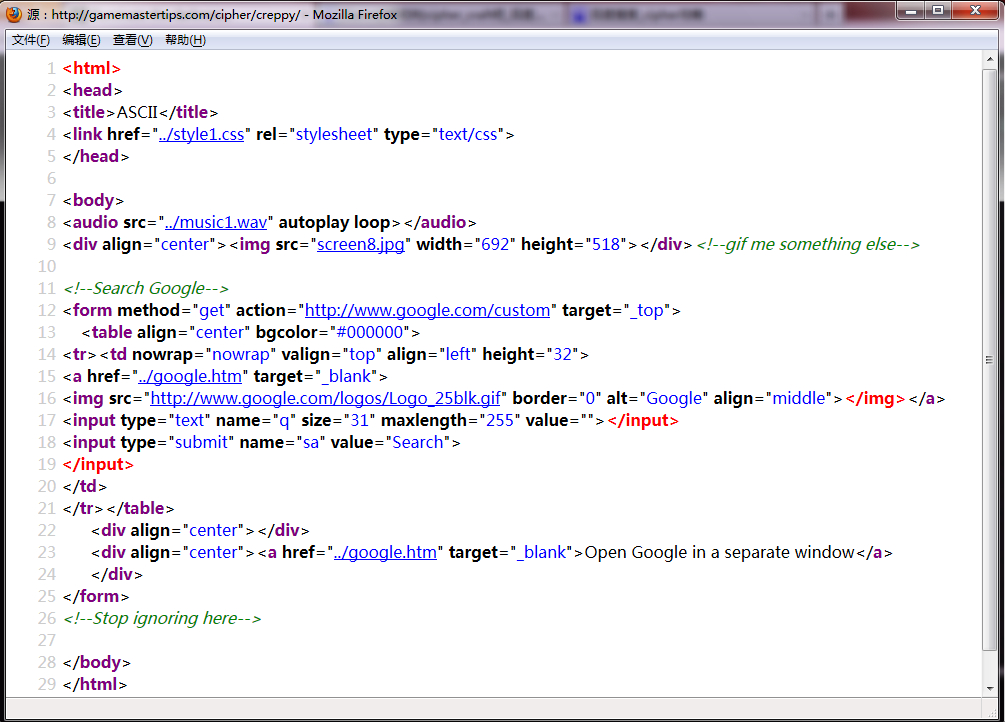The width and height of the screenshot is (1005, 722).
Task: Click the "get" method value
Action: pos(212,310)
